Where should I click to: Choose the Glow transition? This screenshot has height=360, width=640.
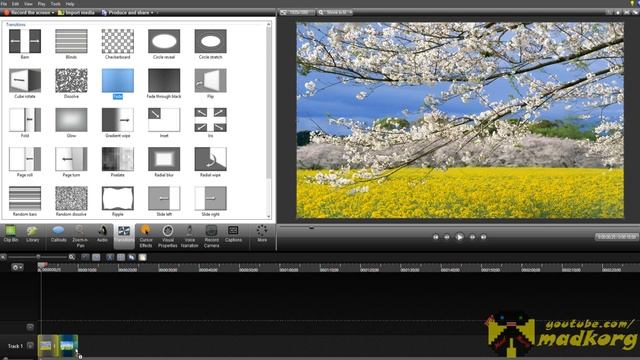(71, 120)
